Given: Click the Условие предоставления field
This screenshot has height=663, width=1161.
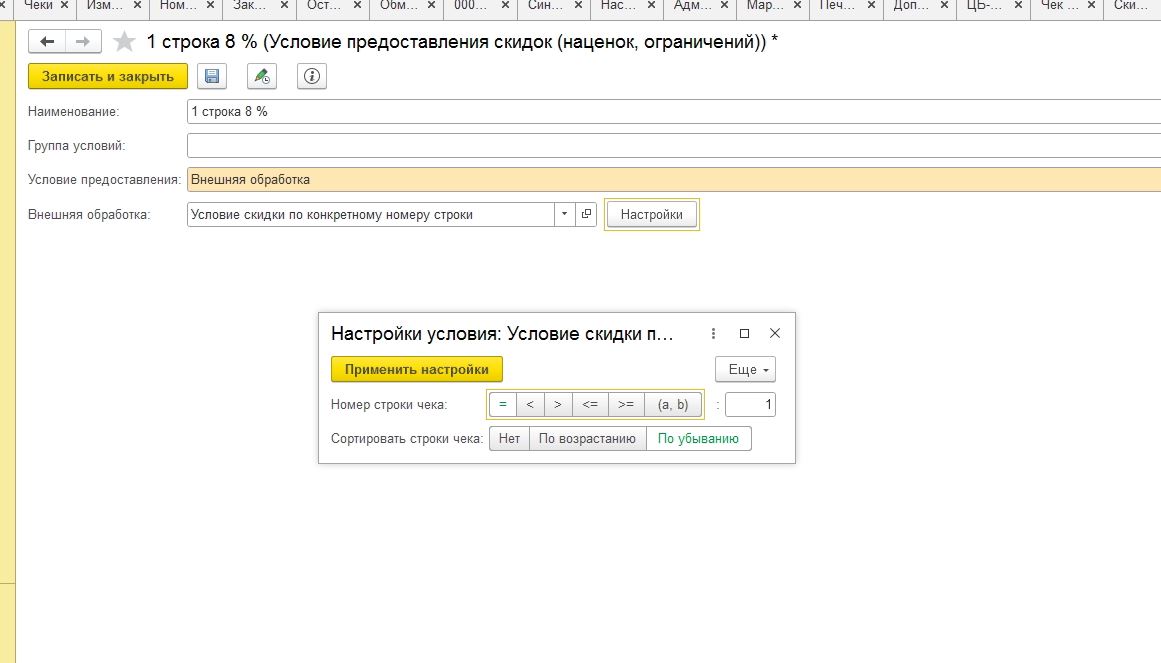Looking at the screenshot, I should point(674,180).
